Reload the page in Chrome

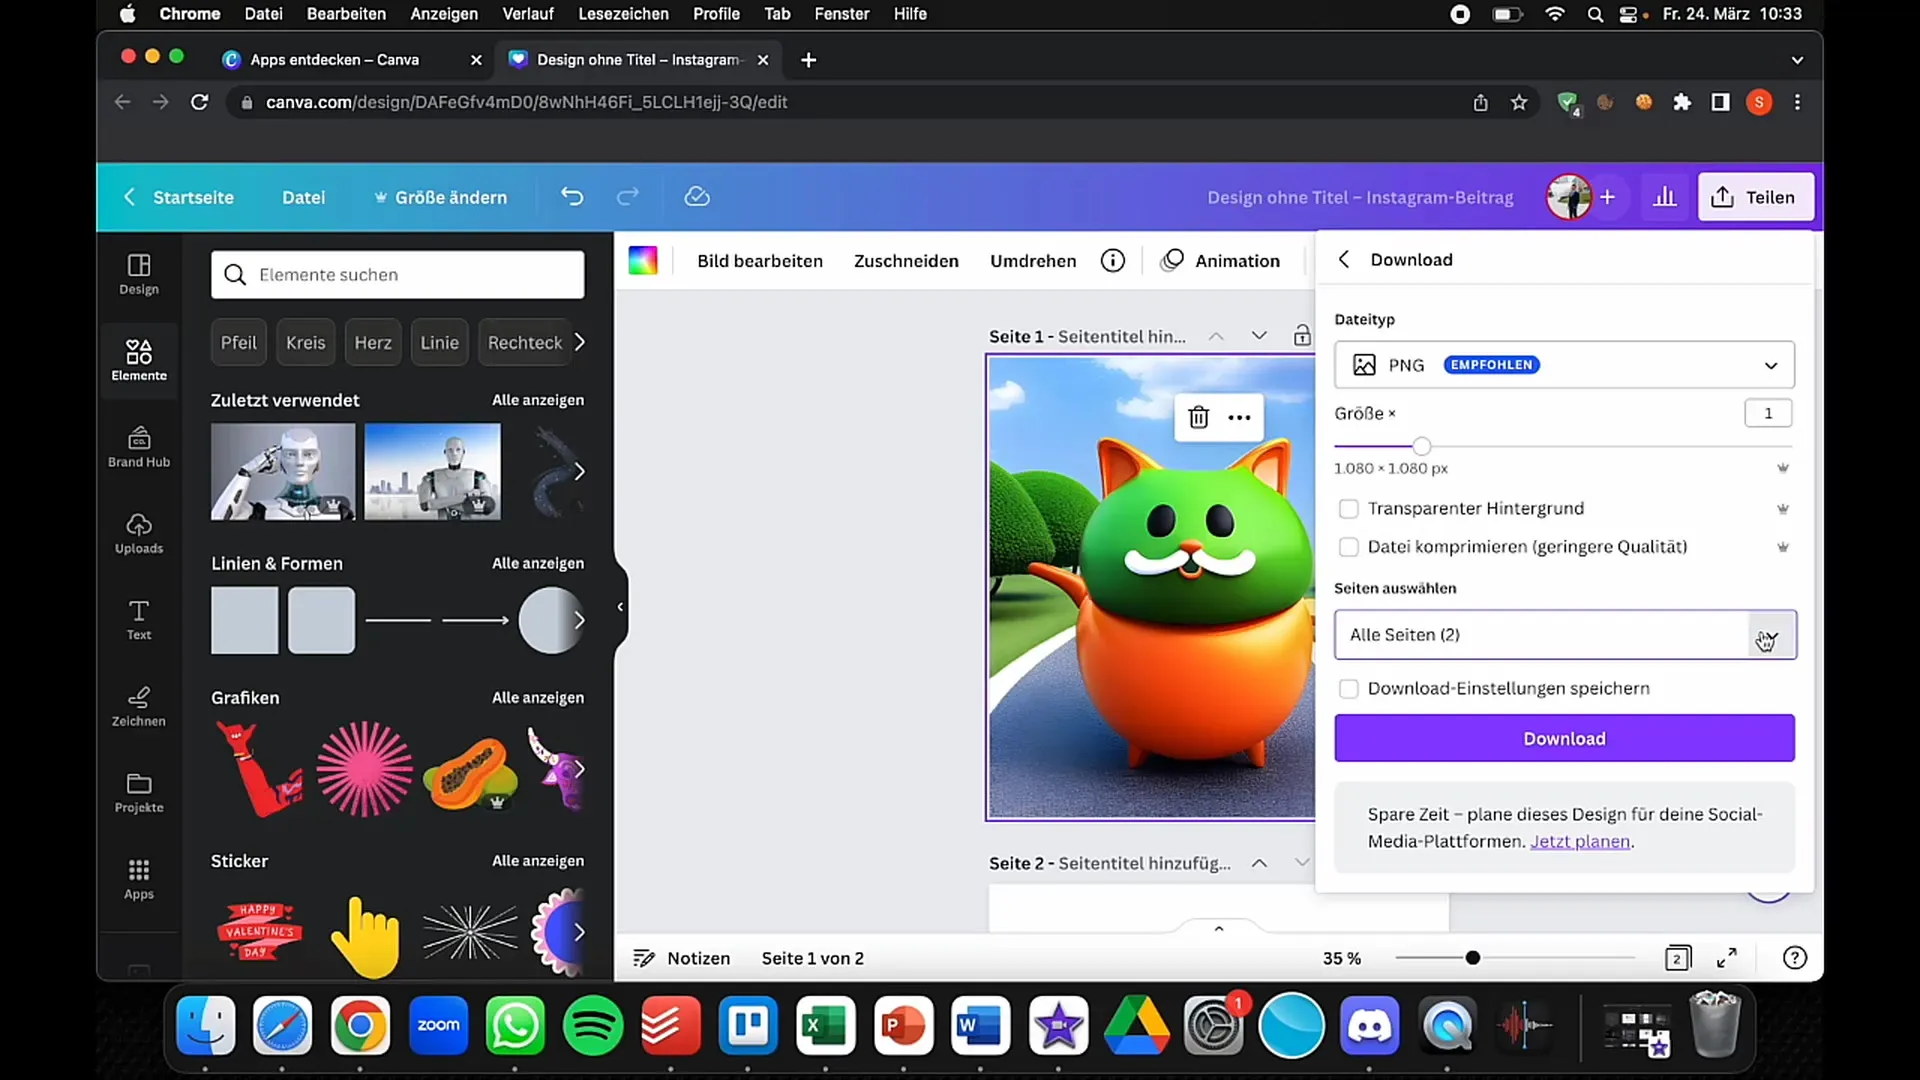click(199, 102)
